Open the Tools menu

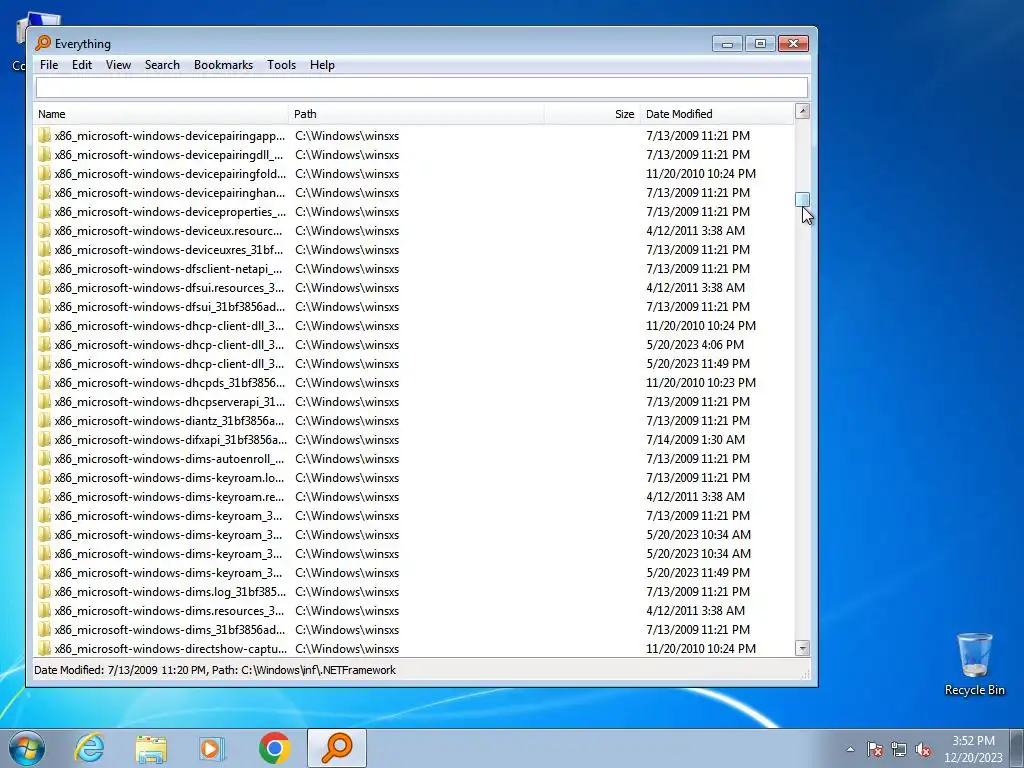pyautogui.click(x=281, y=65)
